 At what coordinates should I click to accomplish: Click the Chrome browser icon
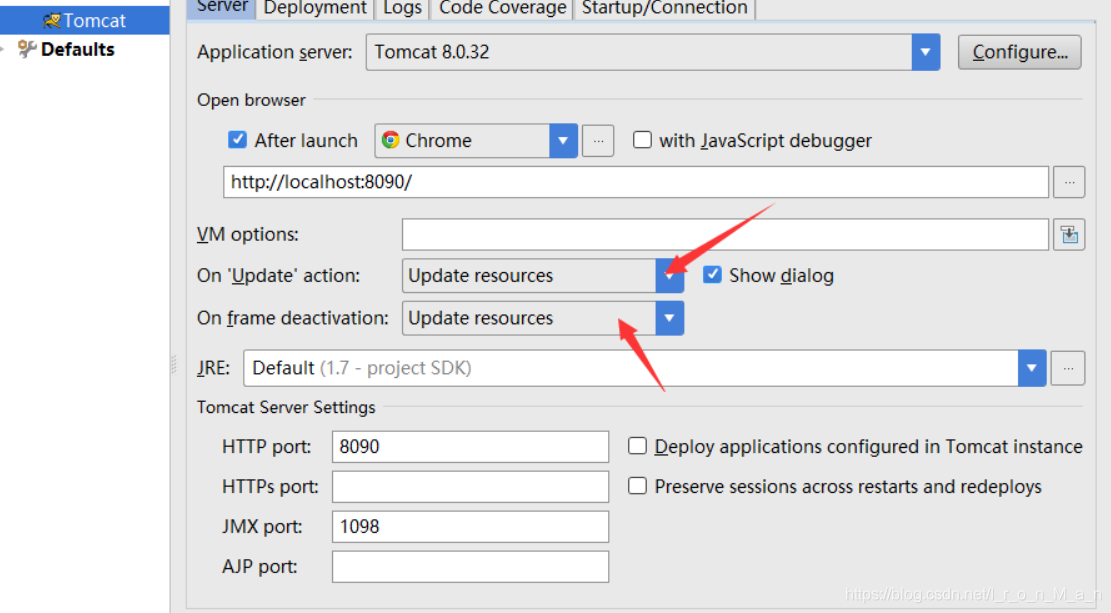(390, 141)
